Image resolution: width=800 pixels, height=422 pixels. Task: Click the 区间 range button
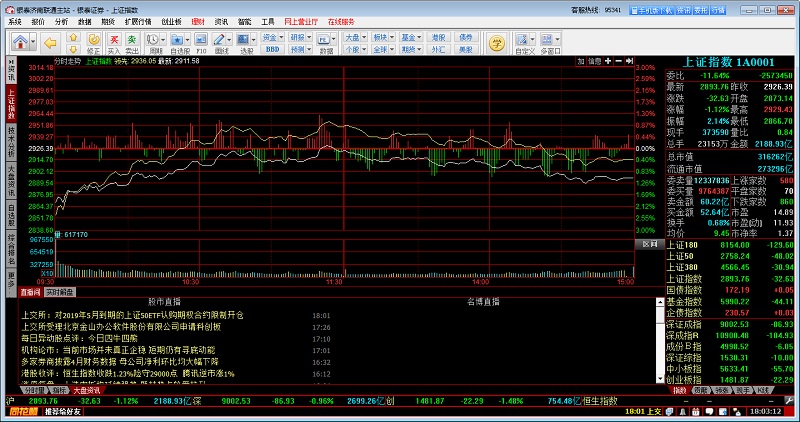[649, 244]
